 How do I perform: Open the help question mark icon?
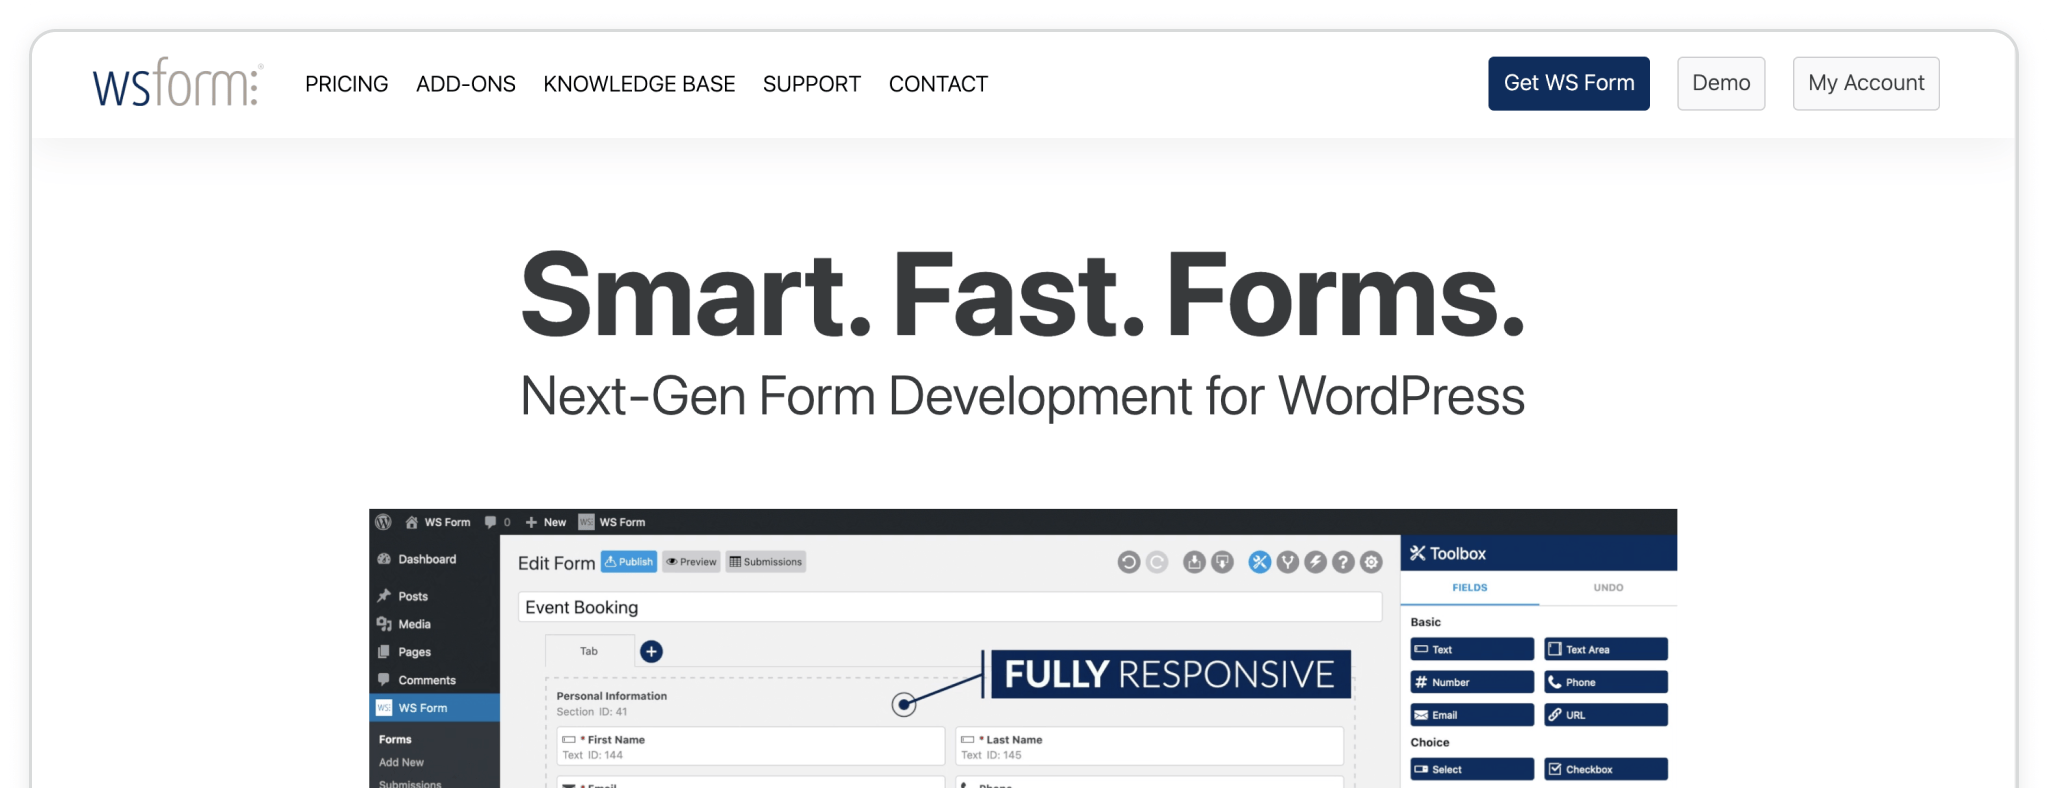(1343, 562)
